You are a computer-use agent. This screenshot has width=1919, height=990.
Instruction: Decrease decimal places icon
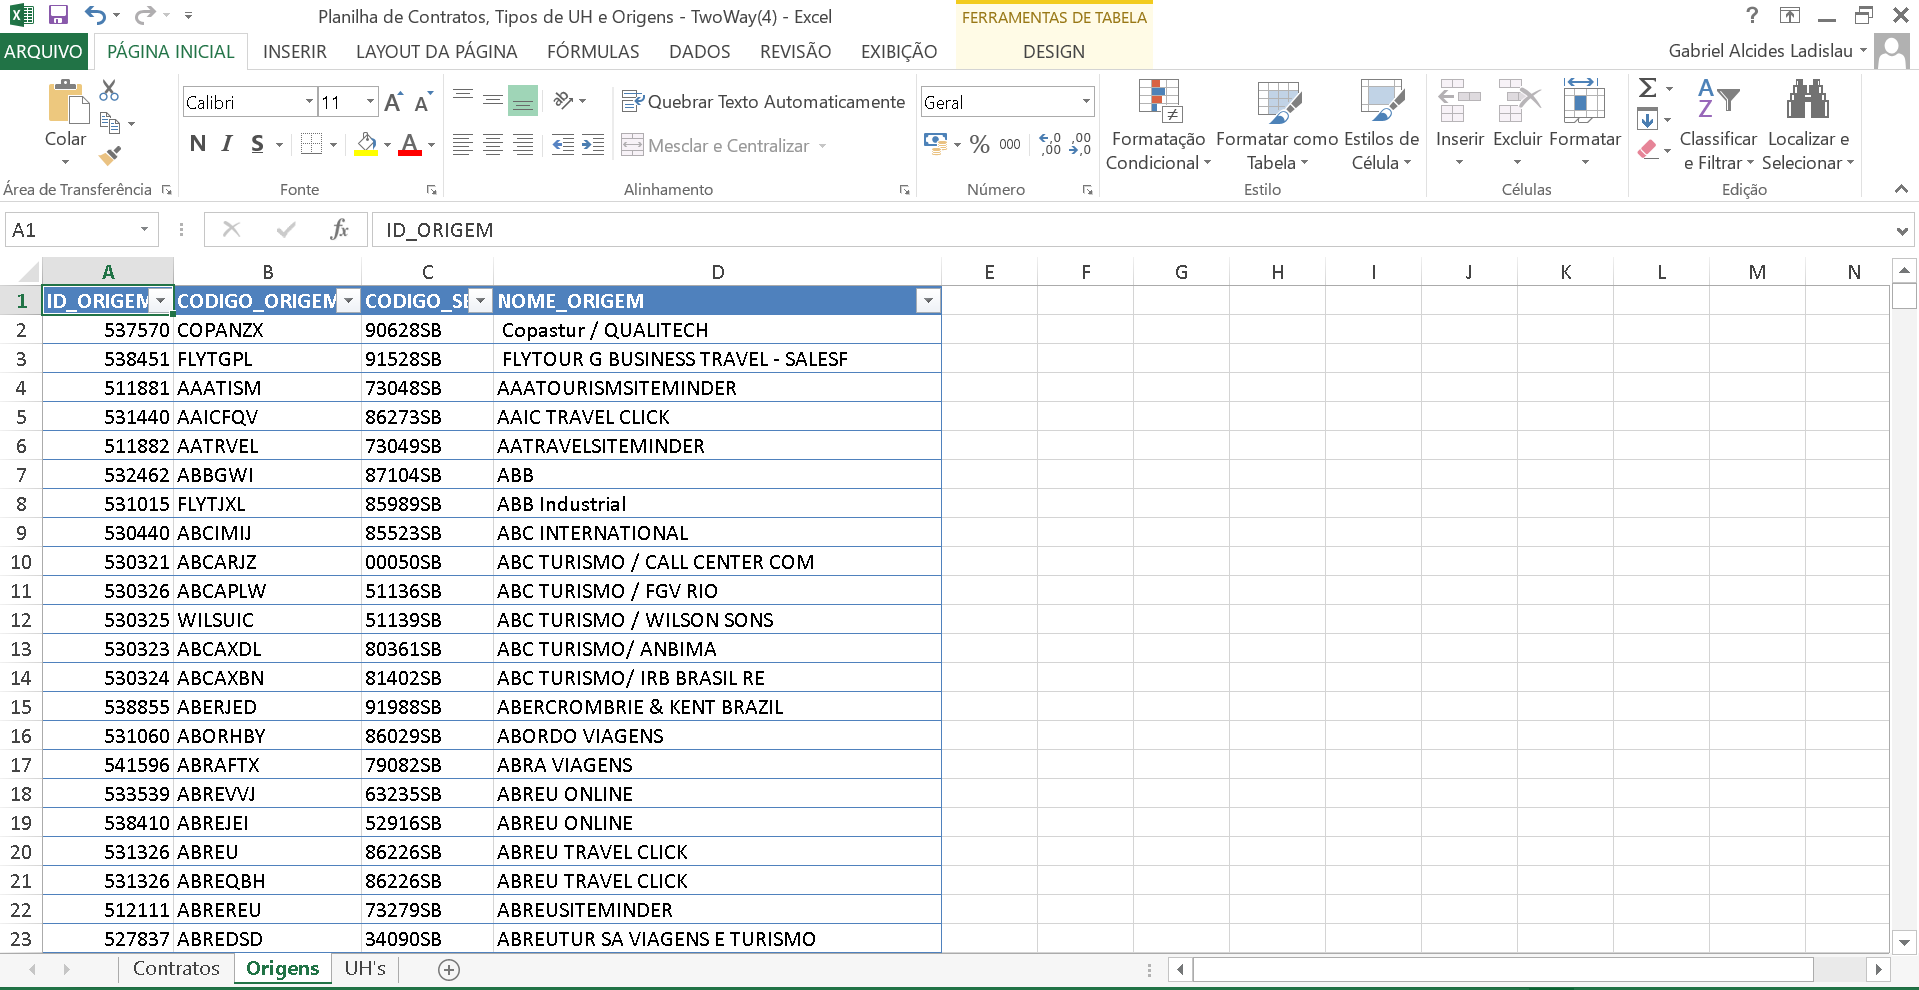click(x=1080, y=145)
